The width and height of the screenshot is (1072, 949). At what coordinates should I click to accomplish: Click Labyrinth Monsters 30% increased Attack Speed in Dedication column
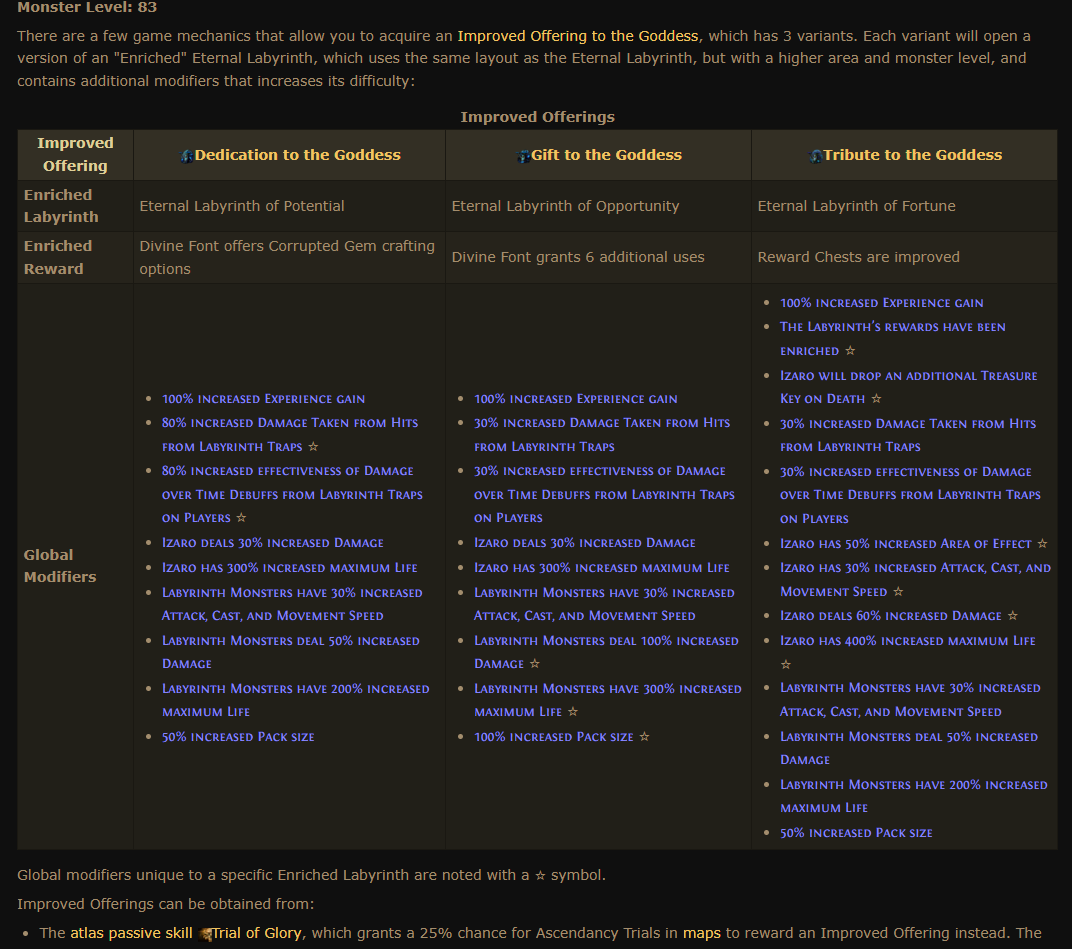pos(292,604)
